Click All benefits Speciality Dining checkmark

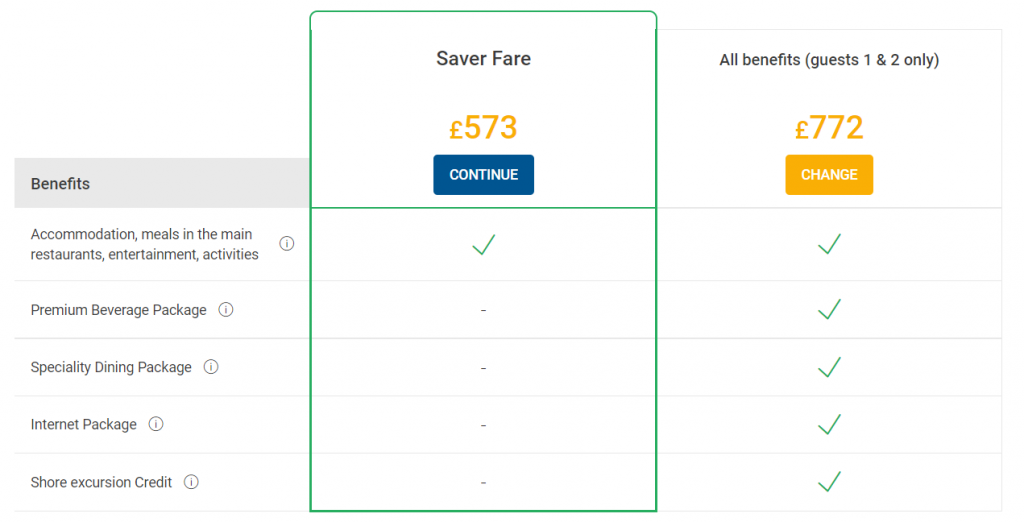click(829, 367)
